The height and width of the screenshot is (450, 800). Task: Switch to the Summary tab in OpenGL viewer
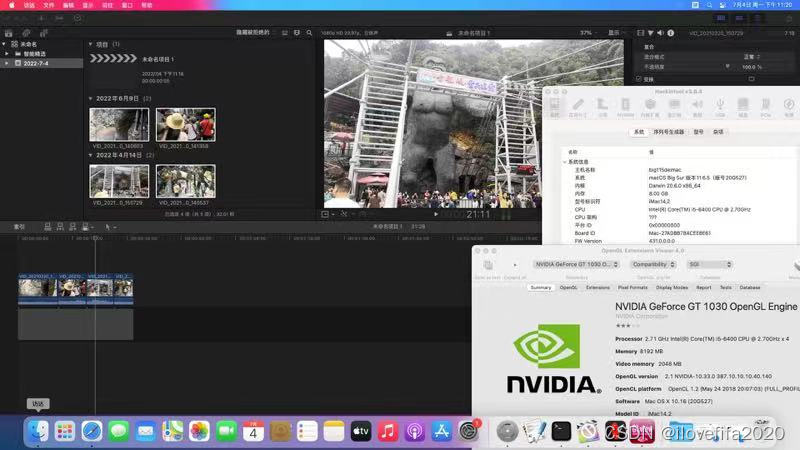tap(541, 288)
